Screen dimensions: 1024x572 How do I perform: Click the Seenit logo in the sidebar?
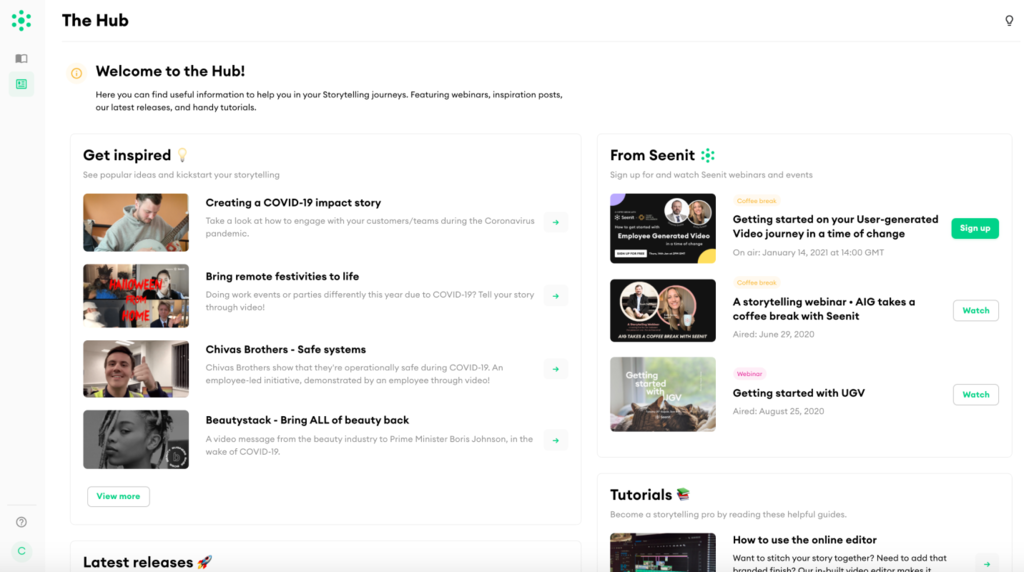pos(22,20)
